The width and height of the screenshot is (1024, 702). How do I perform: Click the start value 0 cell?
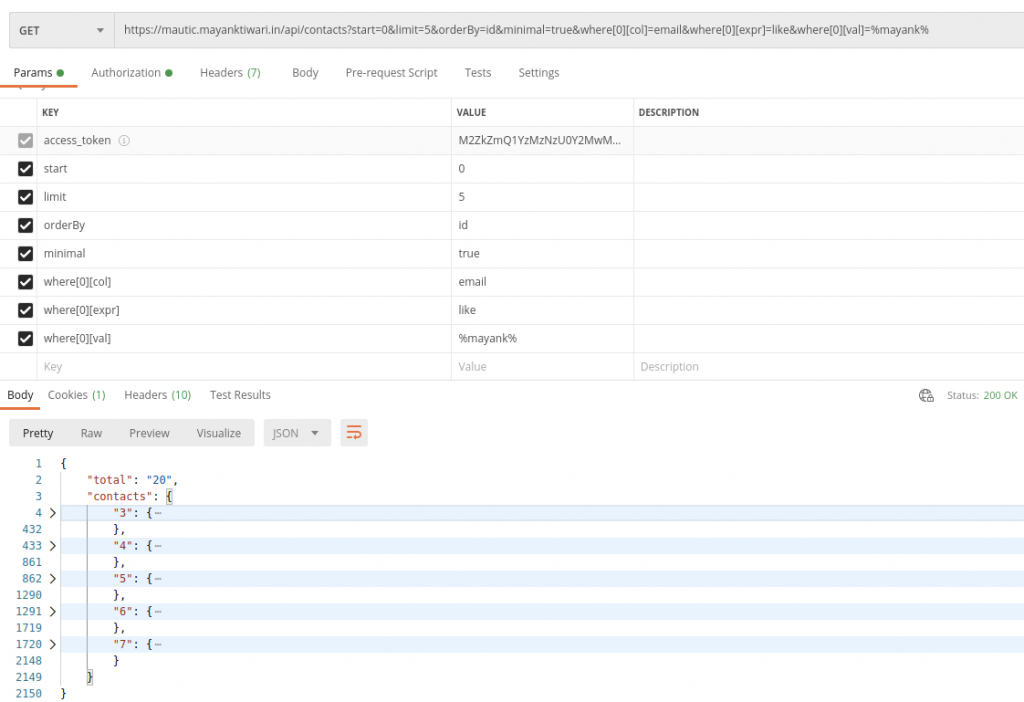(542, 168)
